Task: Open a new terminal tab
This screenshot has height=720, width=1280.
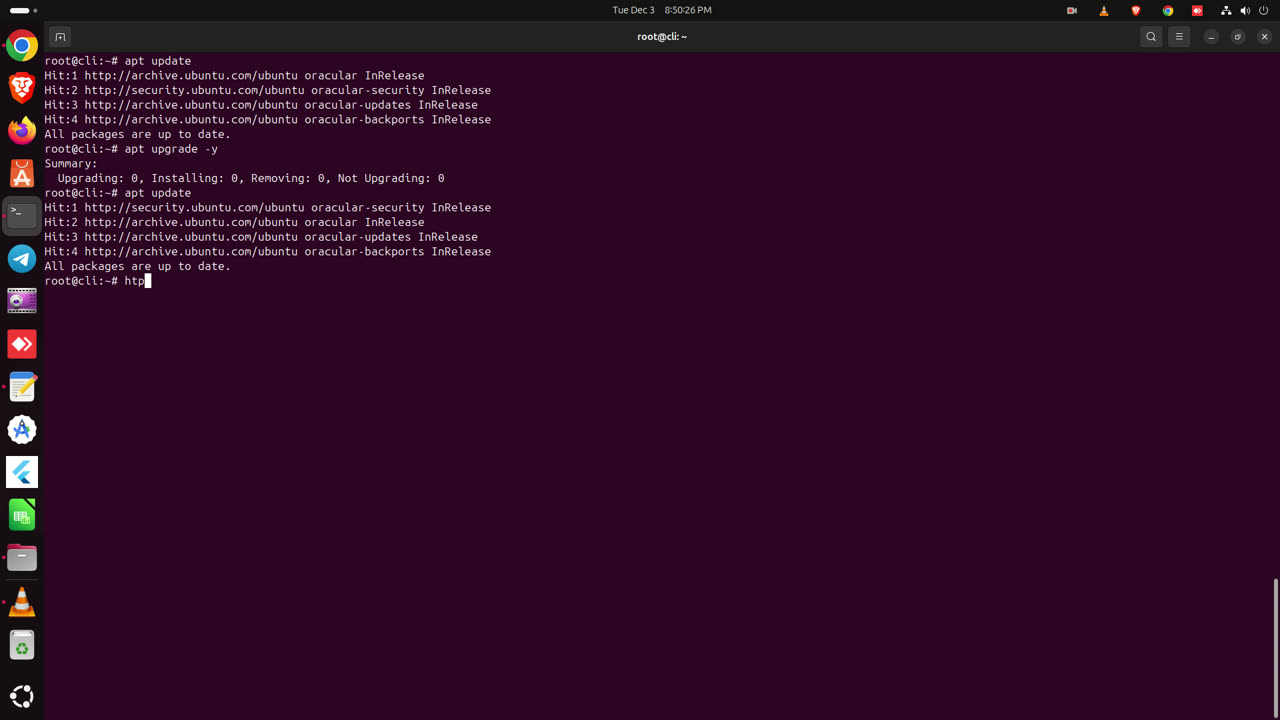Action: pyautogui.click(x=60, y=37)
